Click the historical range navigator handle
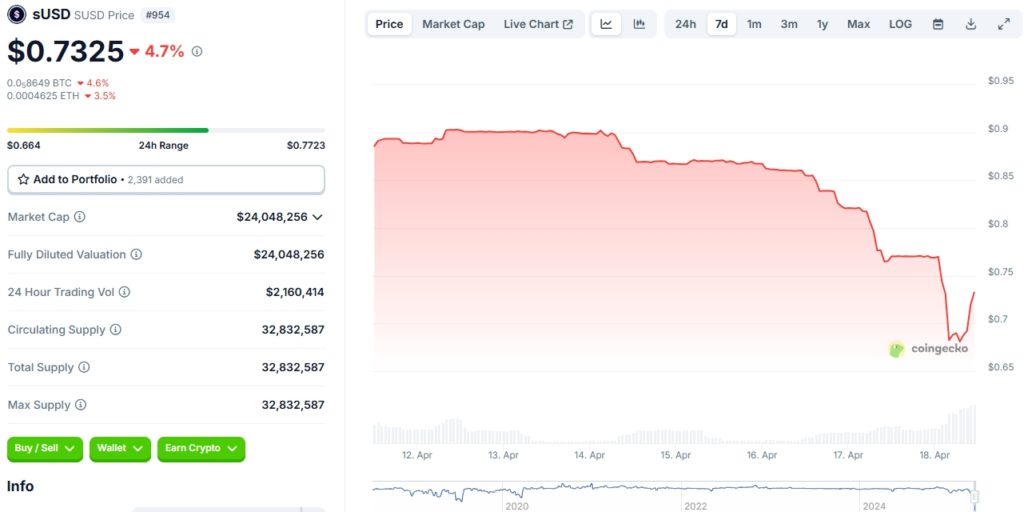This screenshot has width=1024, height=512. 973,495
